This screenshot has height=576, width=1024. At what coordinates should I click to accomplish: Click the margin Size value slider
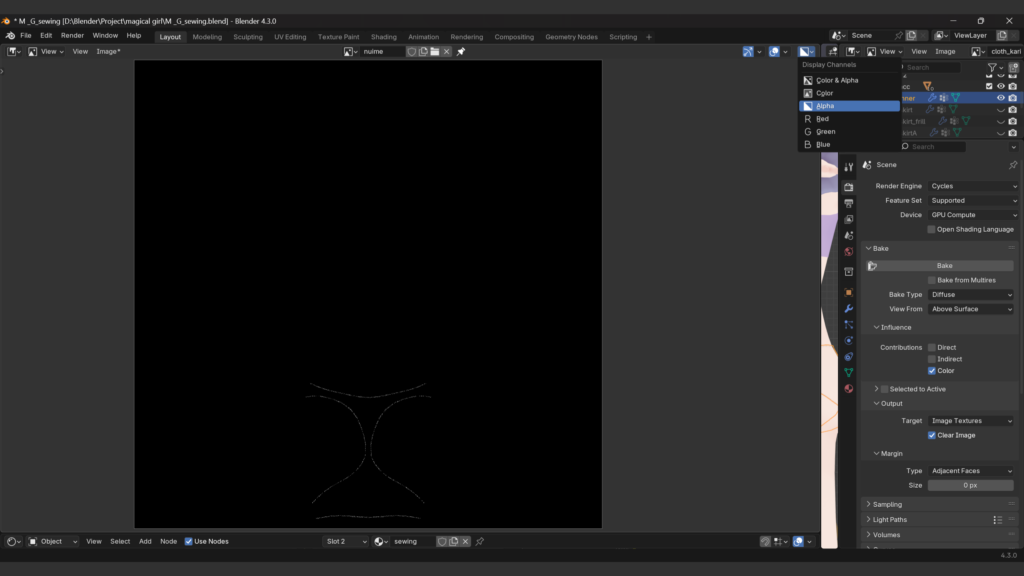point(970,485)
